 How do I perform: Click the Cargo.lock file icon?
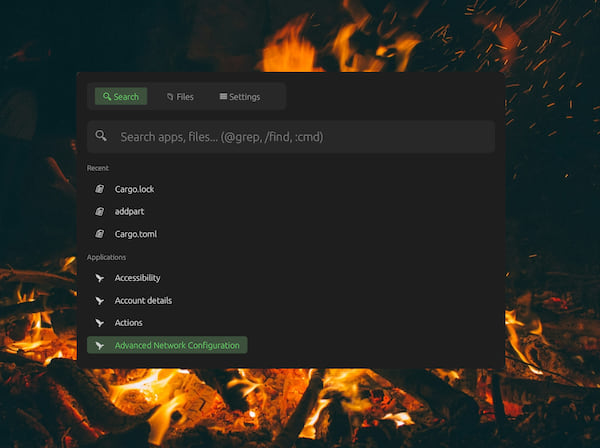(x=99, y=189)
